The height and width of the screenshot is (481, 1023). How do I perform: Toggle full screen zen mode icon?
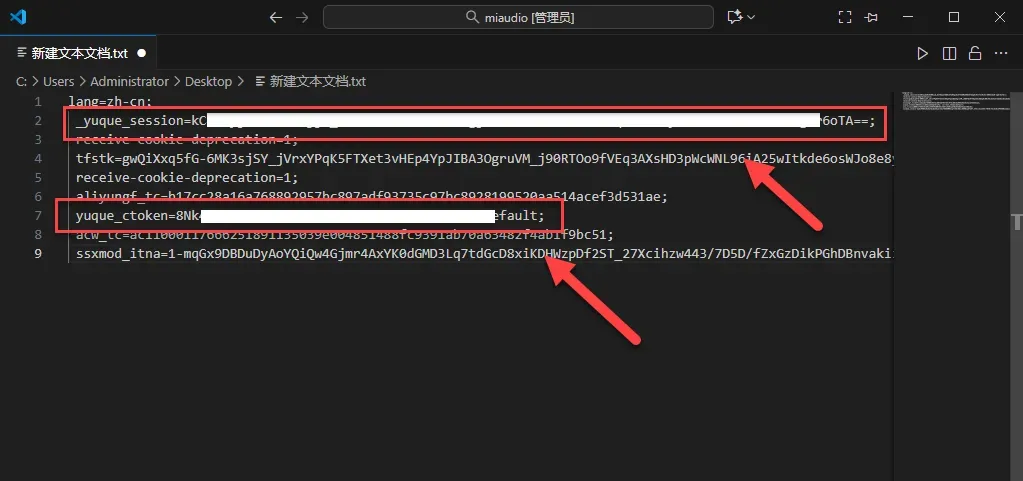845,17
